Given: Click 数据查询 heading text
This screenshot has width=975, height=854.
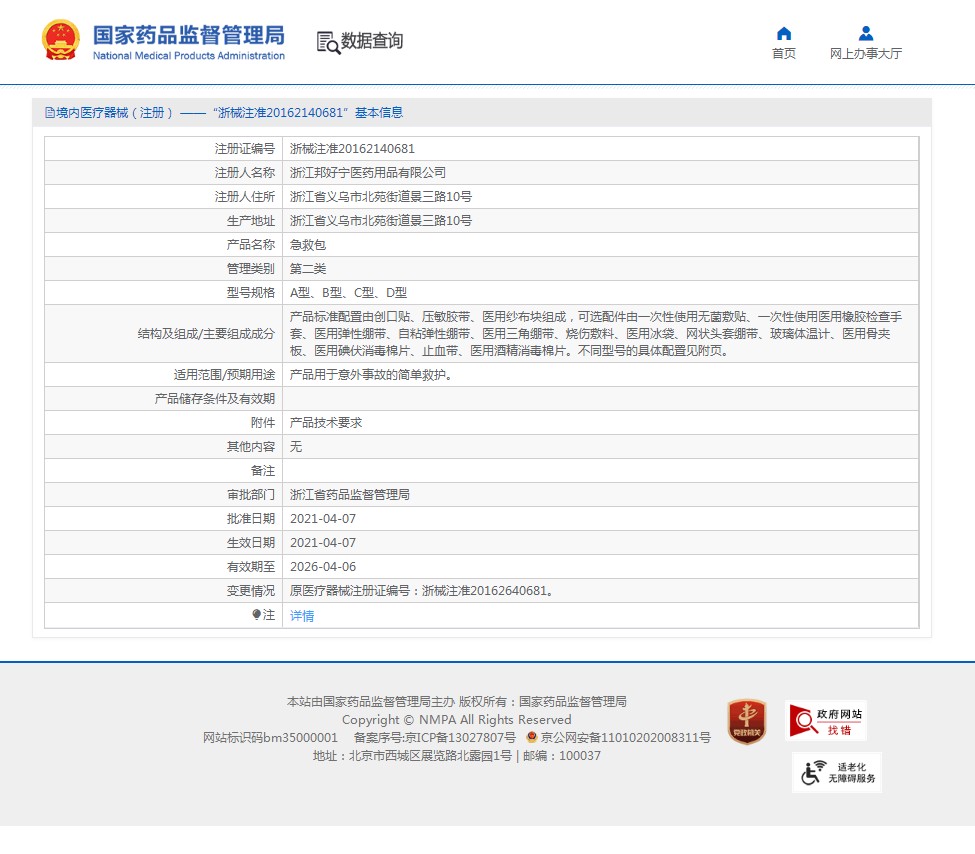Looking at the screenshot, I should click(x=372, y=41).
